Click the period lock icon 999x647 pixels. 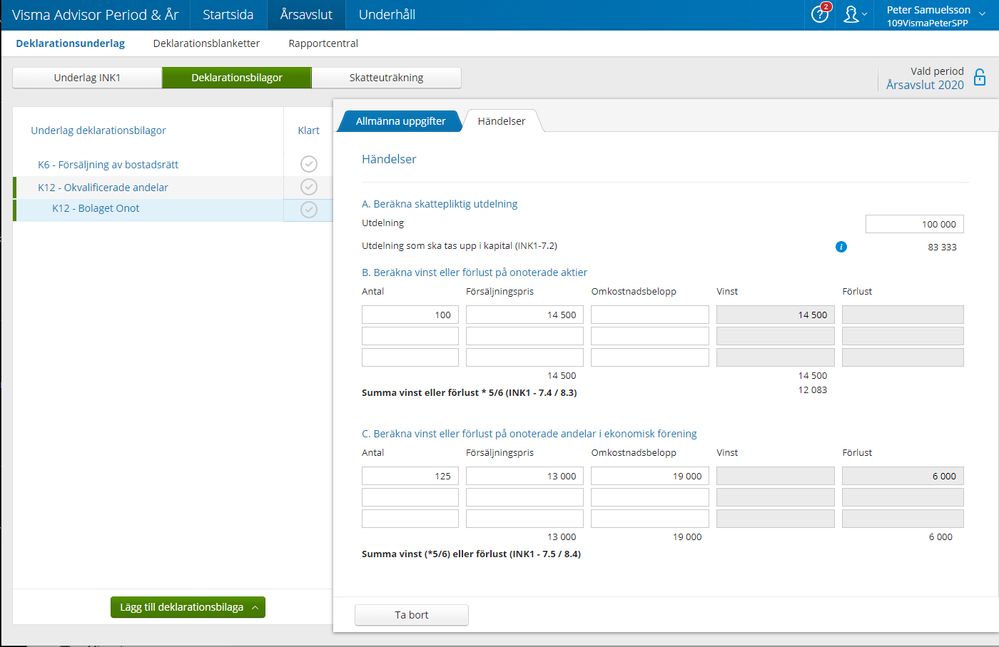click(980, 78)
